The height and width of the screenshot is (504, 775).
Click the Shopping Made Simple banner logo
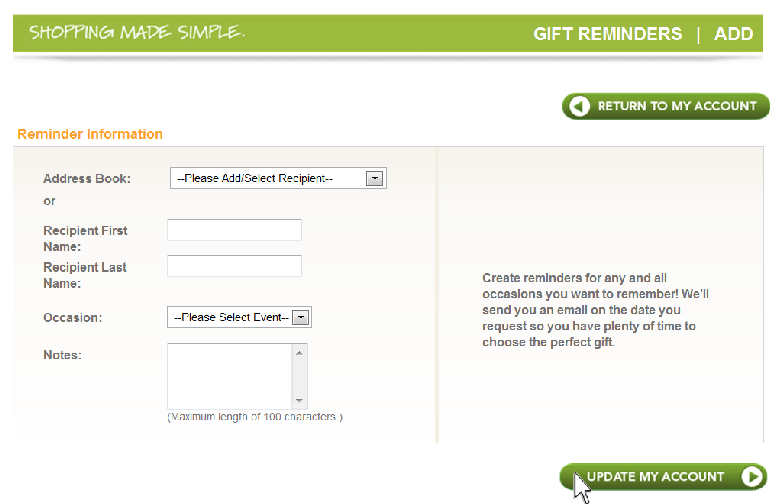click(137, 33)
